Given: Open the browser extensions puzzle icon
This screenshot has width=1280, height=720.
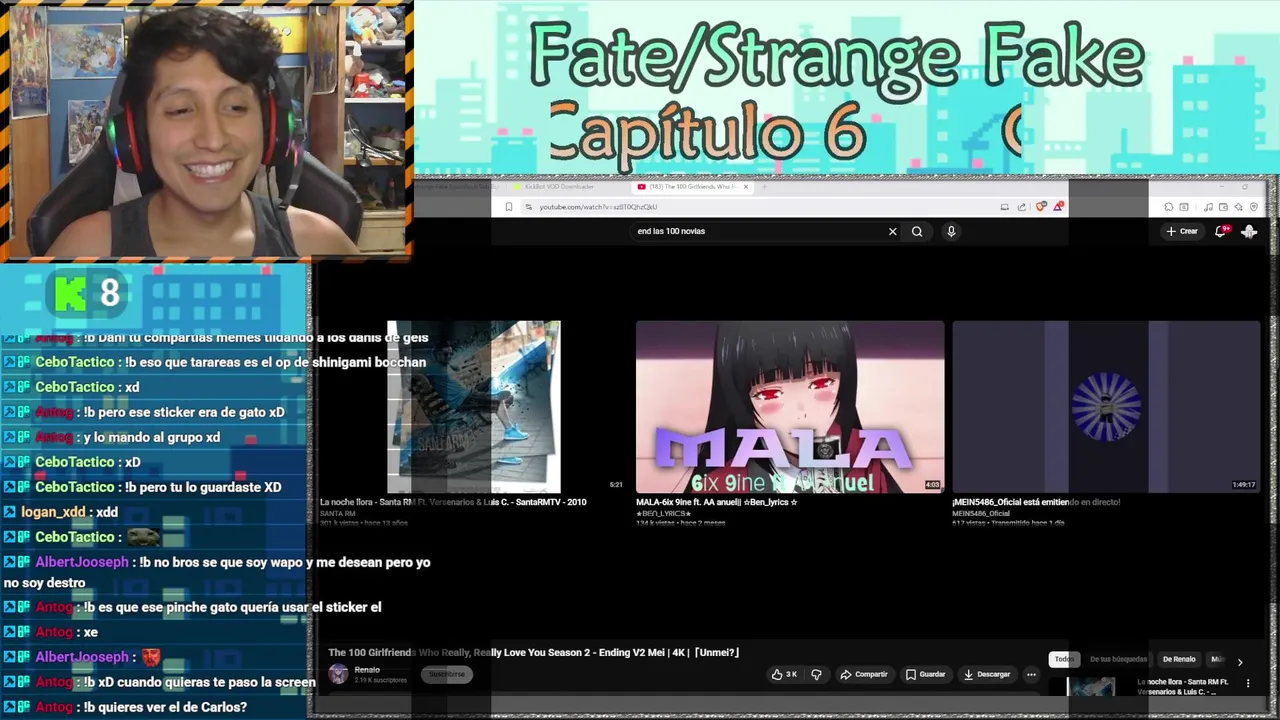Looking at the screenshot, I should click(1168, 207).
